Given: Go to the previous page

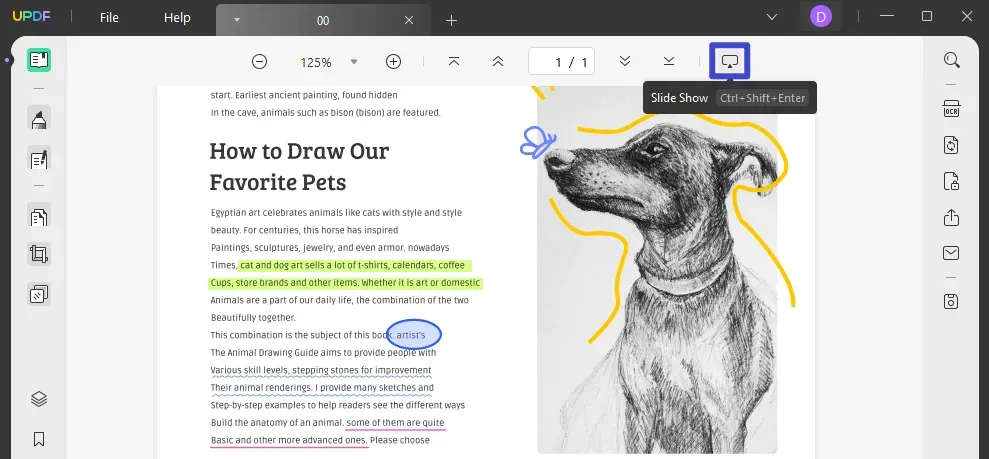Looking at the screenshot, I should (498, 61).
